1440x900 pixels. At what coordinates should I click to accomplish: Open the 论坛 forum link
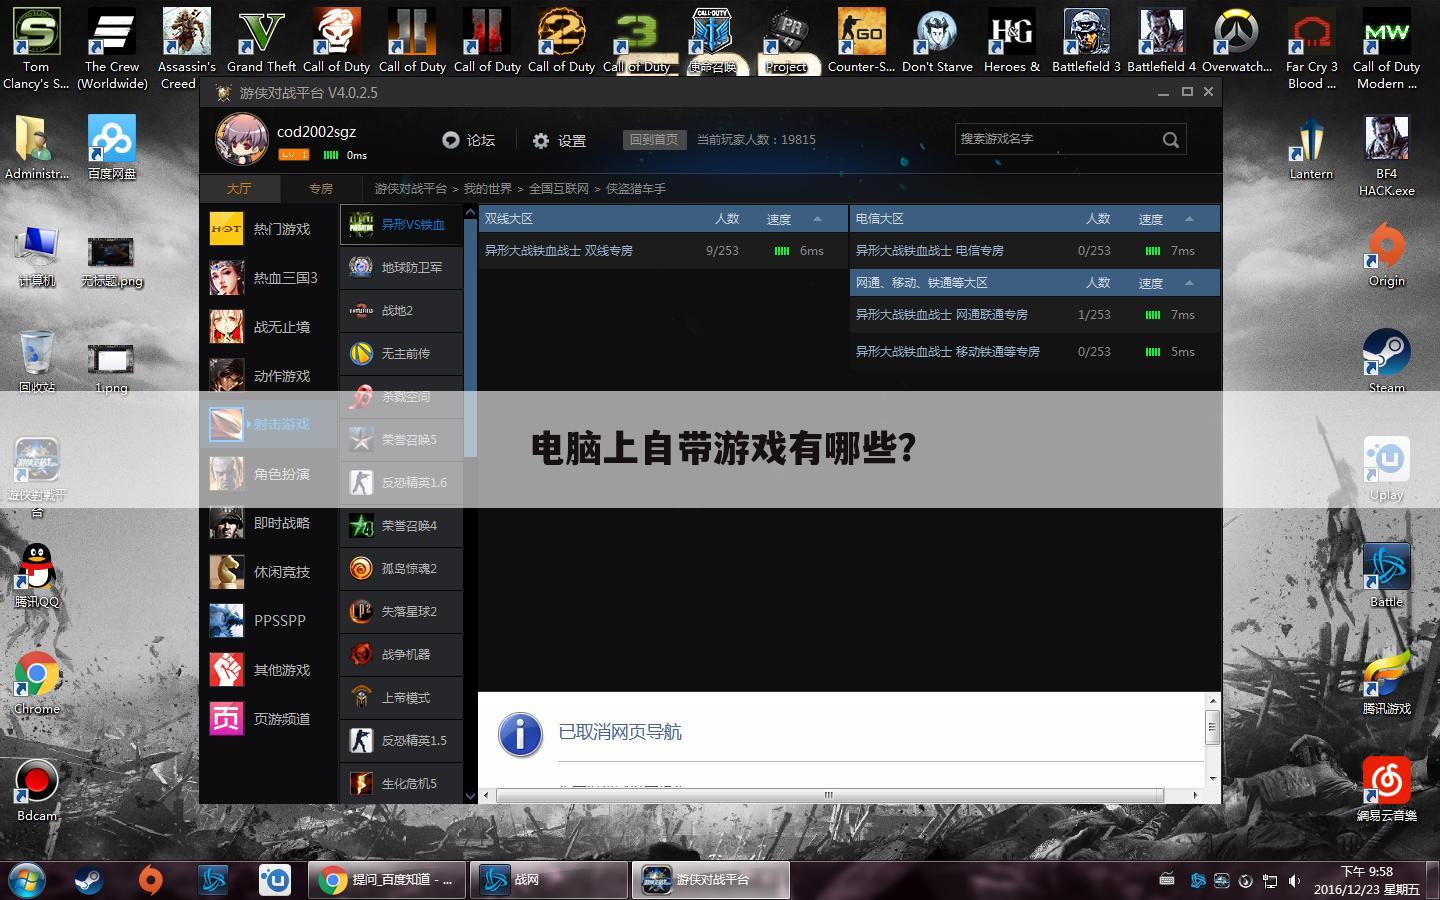point(469,140)
